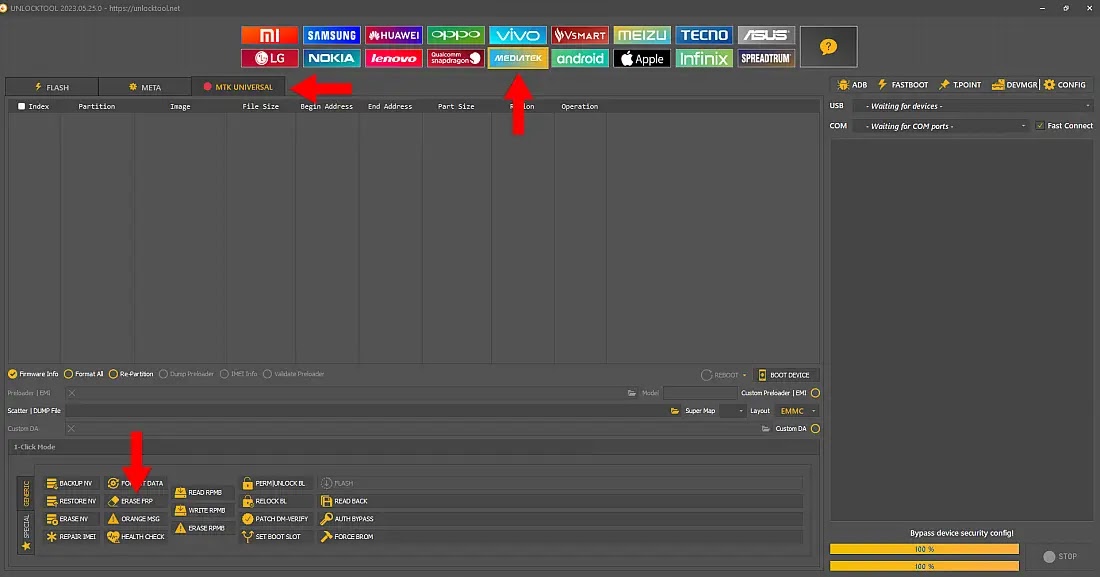The width and height of the screenshot is (1100, 577).
Task: Select the Re-Partition radio option
Action: tap(130, 374)
